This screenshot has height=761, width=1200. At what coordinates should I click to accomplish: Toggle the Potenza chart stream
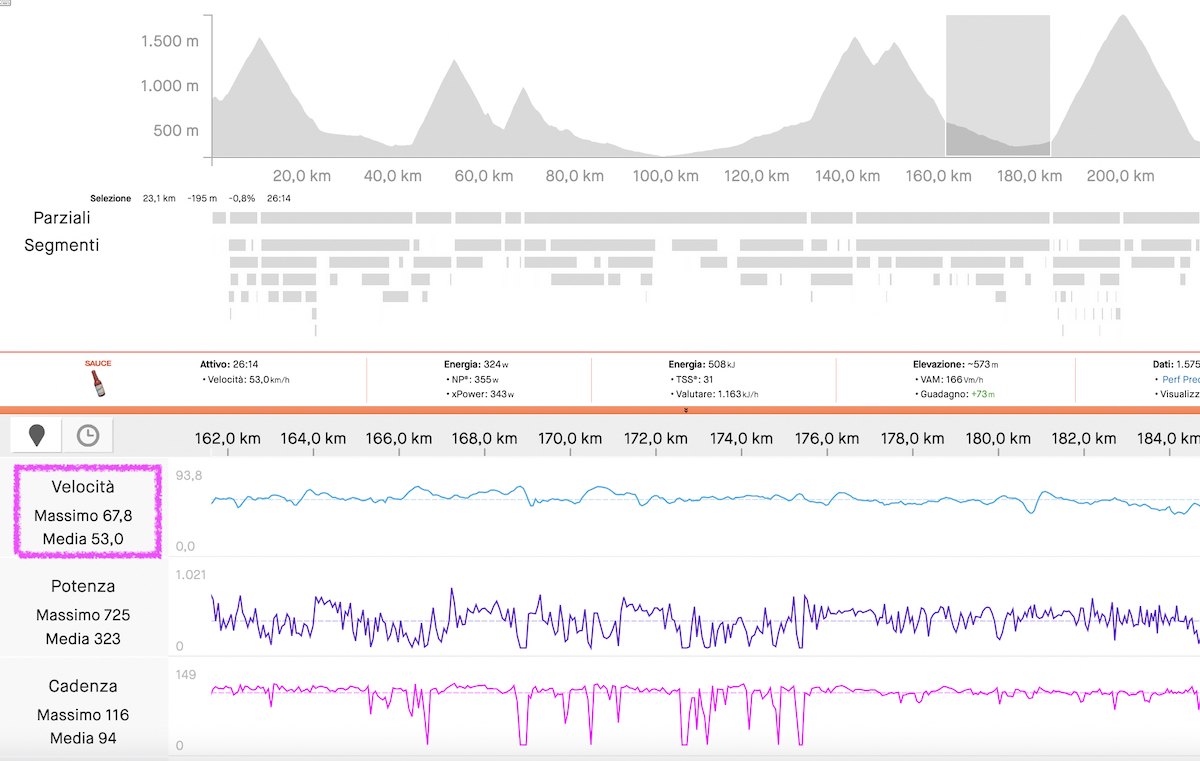[83, 611]
